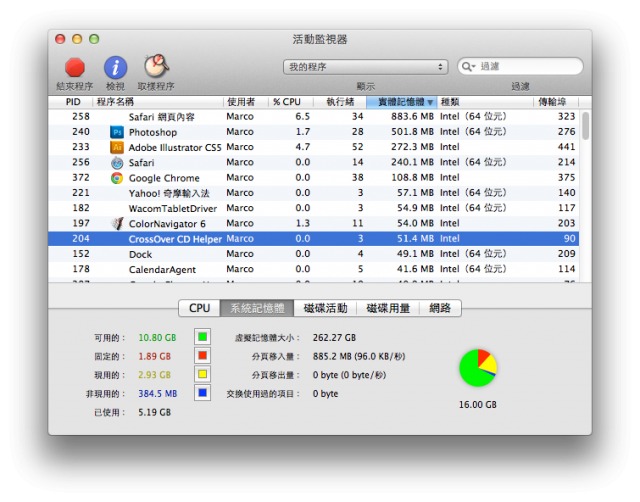This screenshot has height=502, width=640.
Task: Click the 384.5 MB inactive value
Action: [x=158, y=393]
